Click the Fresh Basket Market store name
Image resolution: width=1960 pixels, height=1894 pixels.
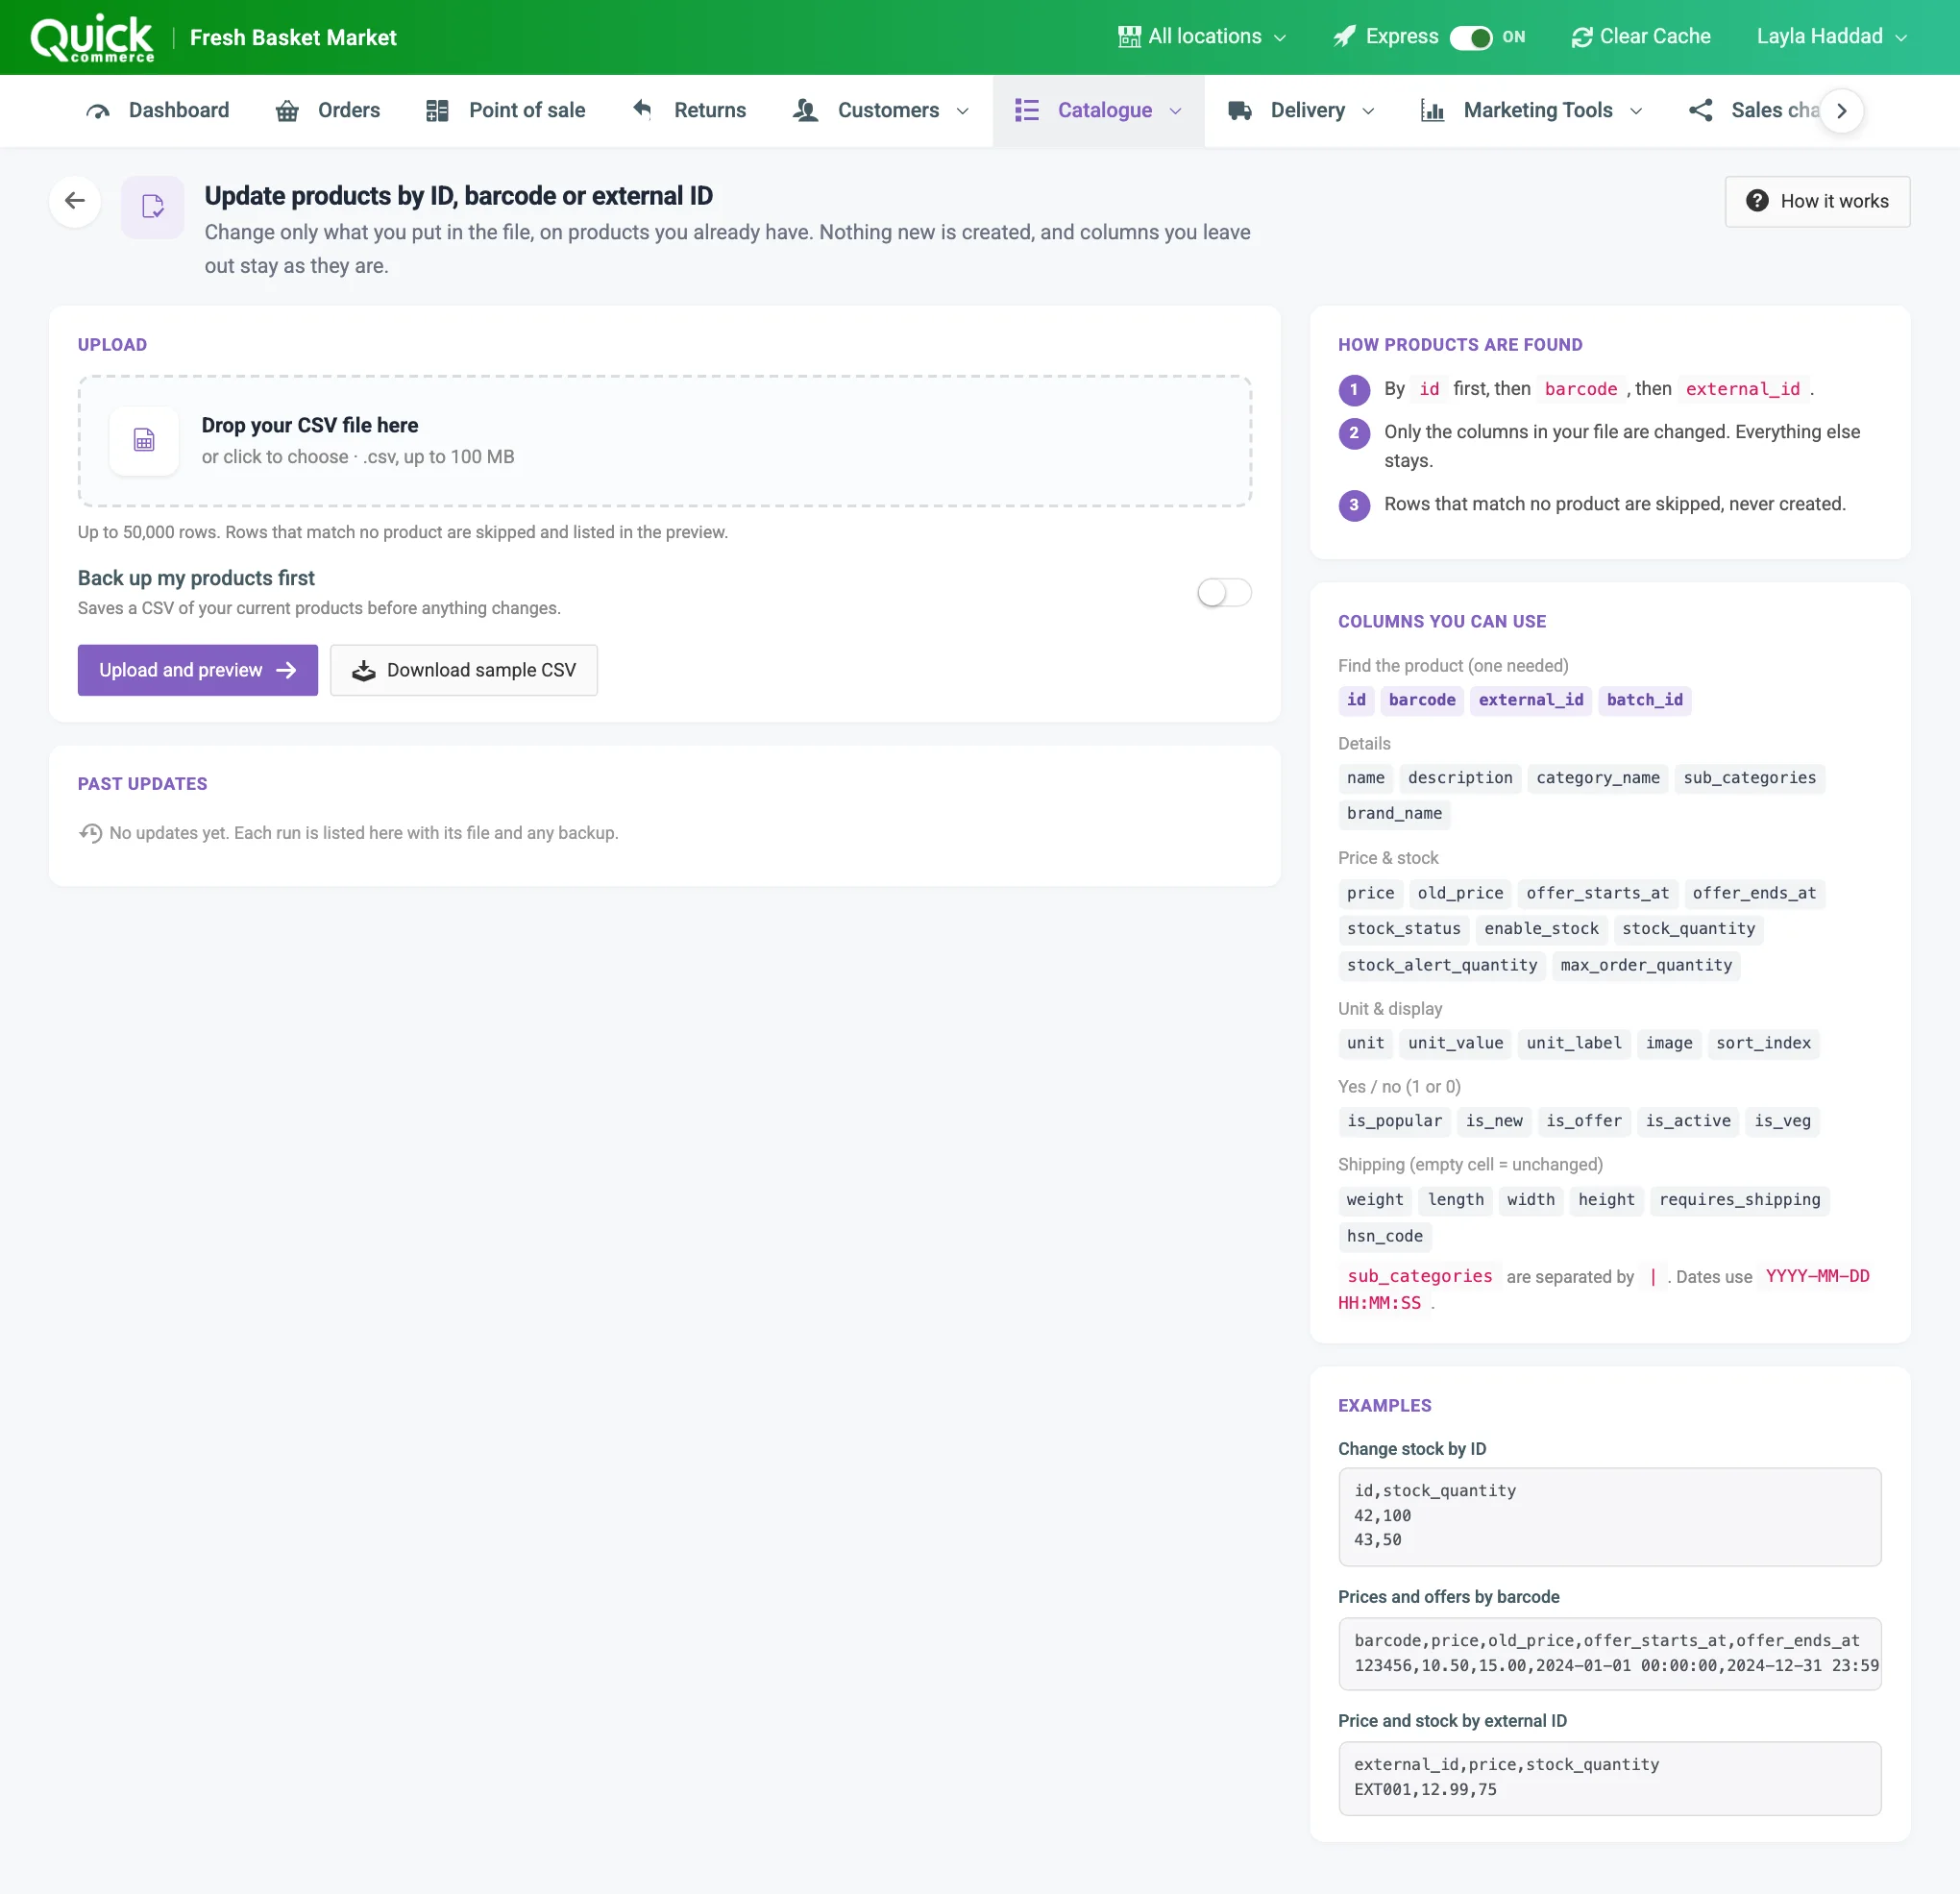tap(293, 38)
